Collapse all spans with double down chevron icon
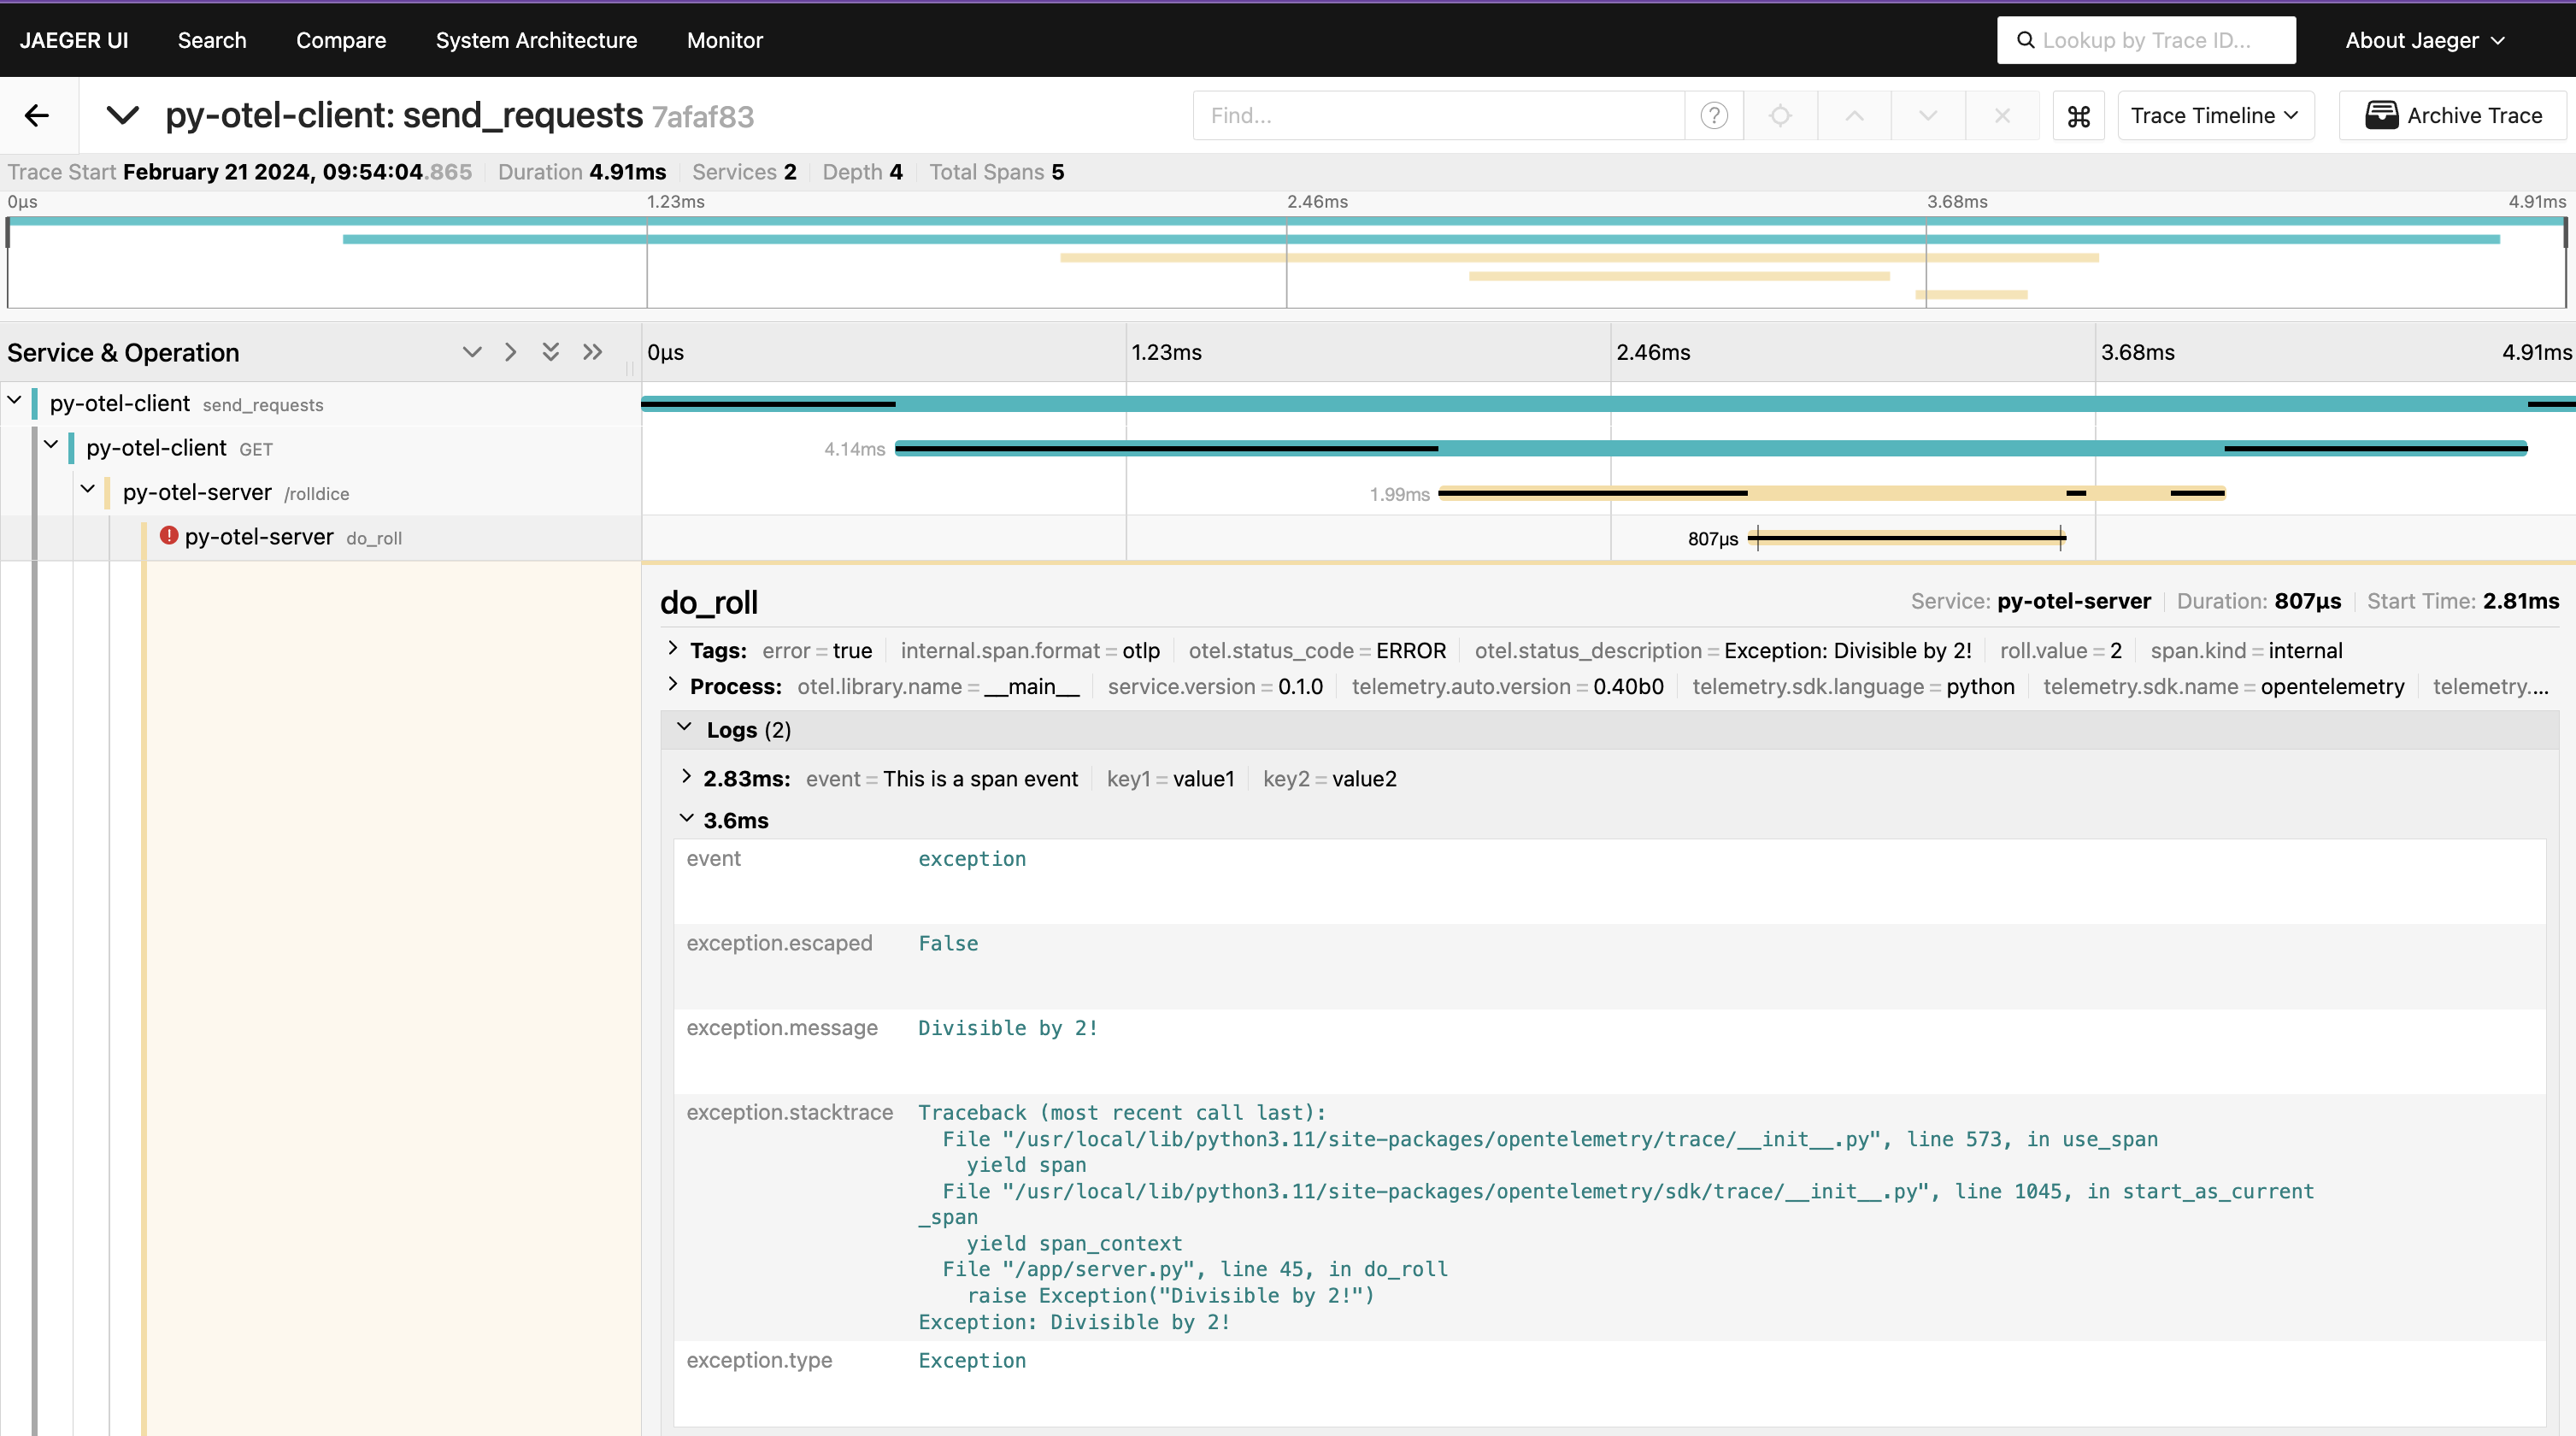 551,352
